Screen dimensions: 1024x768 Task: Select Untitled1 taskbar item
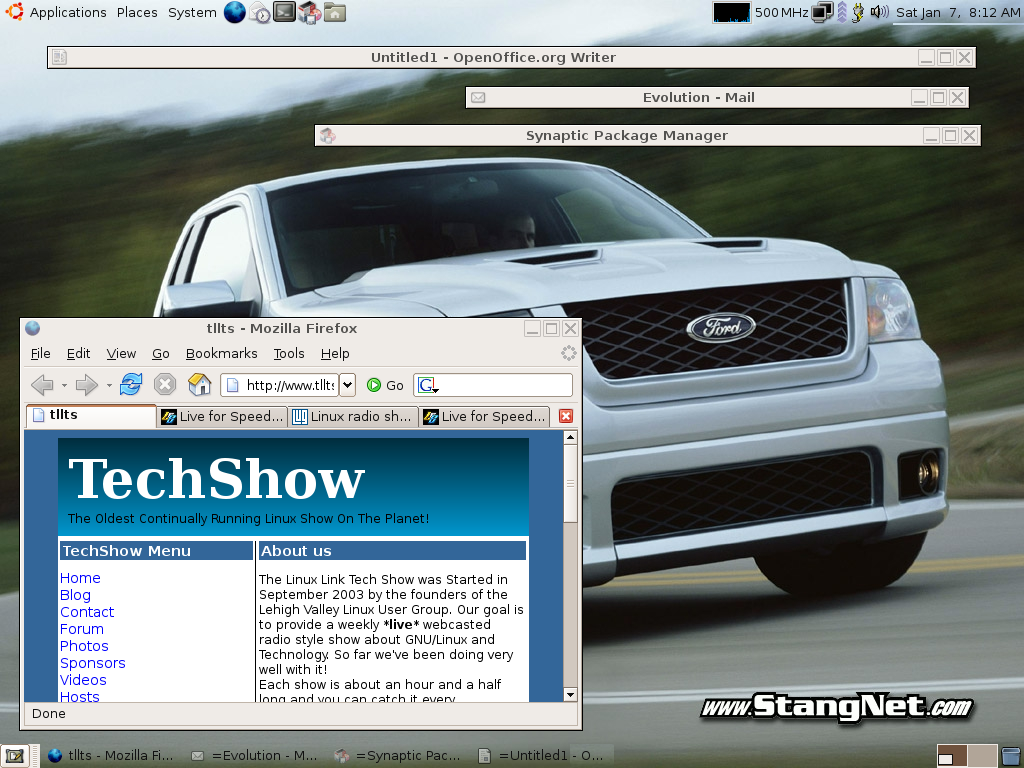click(x=541, y=756)
